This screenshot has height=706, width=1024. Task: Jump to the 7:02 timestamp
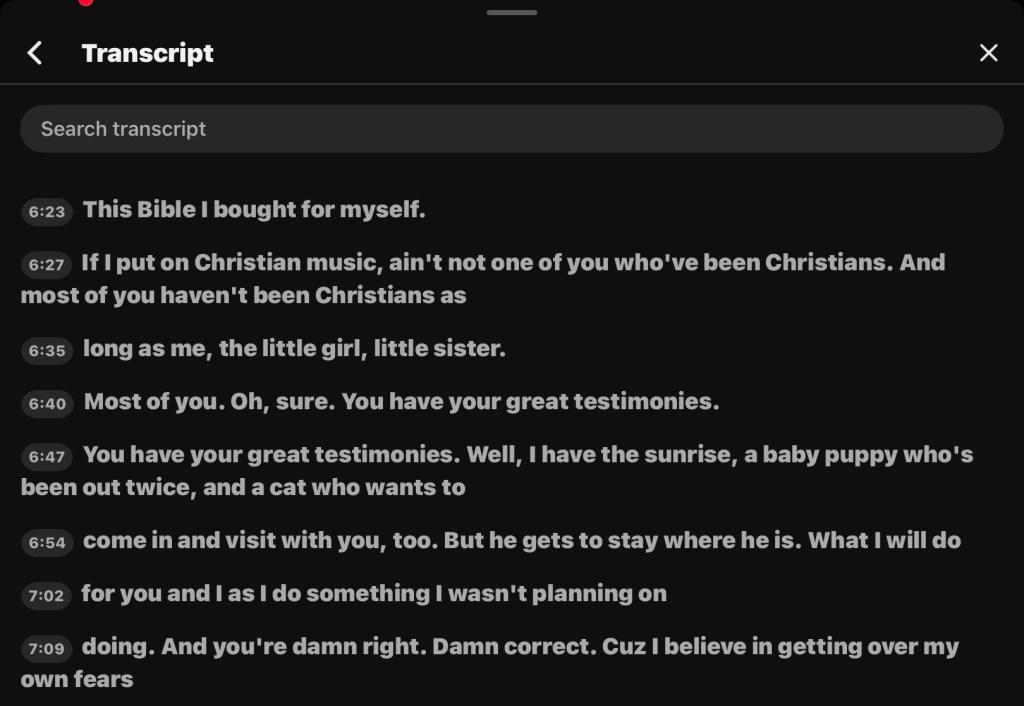(x=46, y=595)
